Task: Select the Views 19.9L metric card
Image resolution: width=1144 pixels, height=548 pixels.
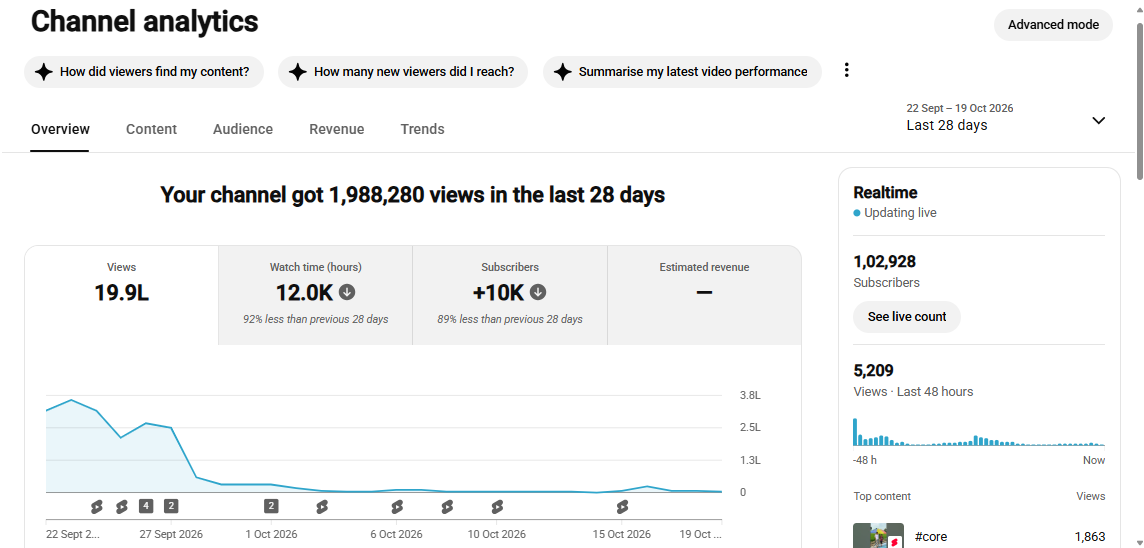Action: click(x=121, y=295)
